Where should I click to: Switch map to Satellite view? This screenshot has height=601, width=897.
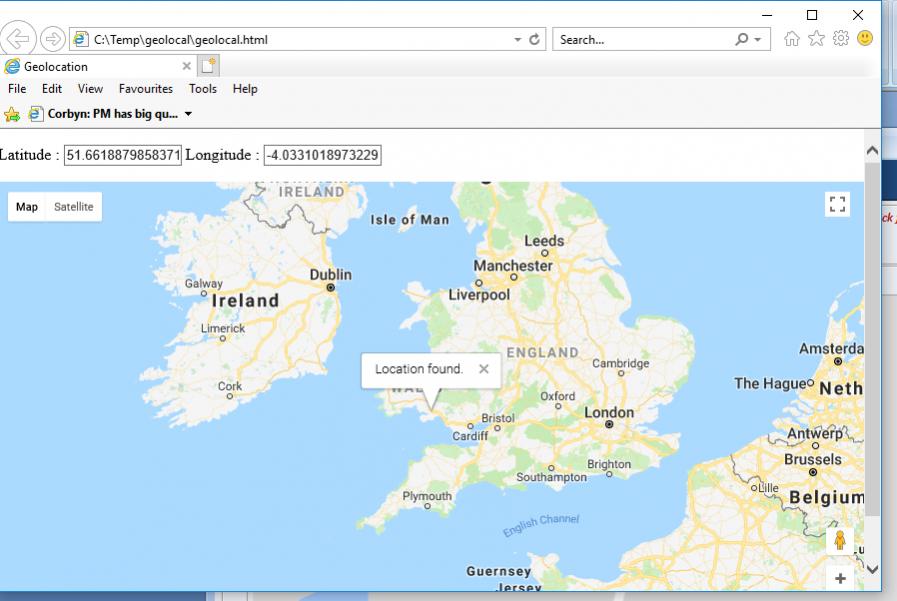(74, 206)
